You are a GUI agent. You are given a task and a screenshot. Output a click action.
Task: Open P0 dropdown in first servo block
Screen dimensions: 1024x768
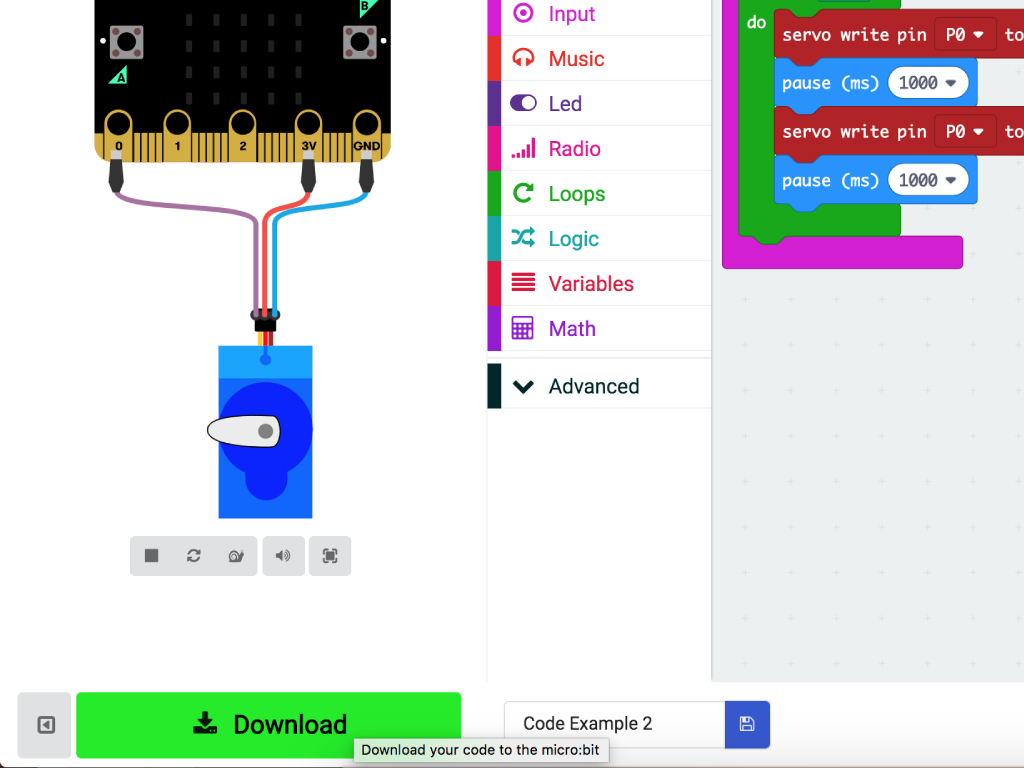tap(965, 35)
